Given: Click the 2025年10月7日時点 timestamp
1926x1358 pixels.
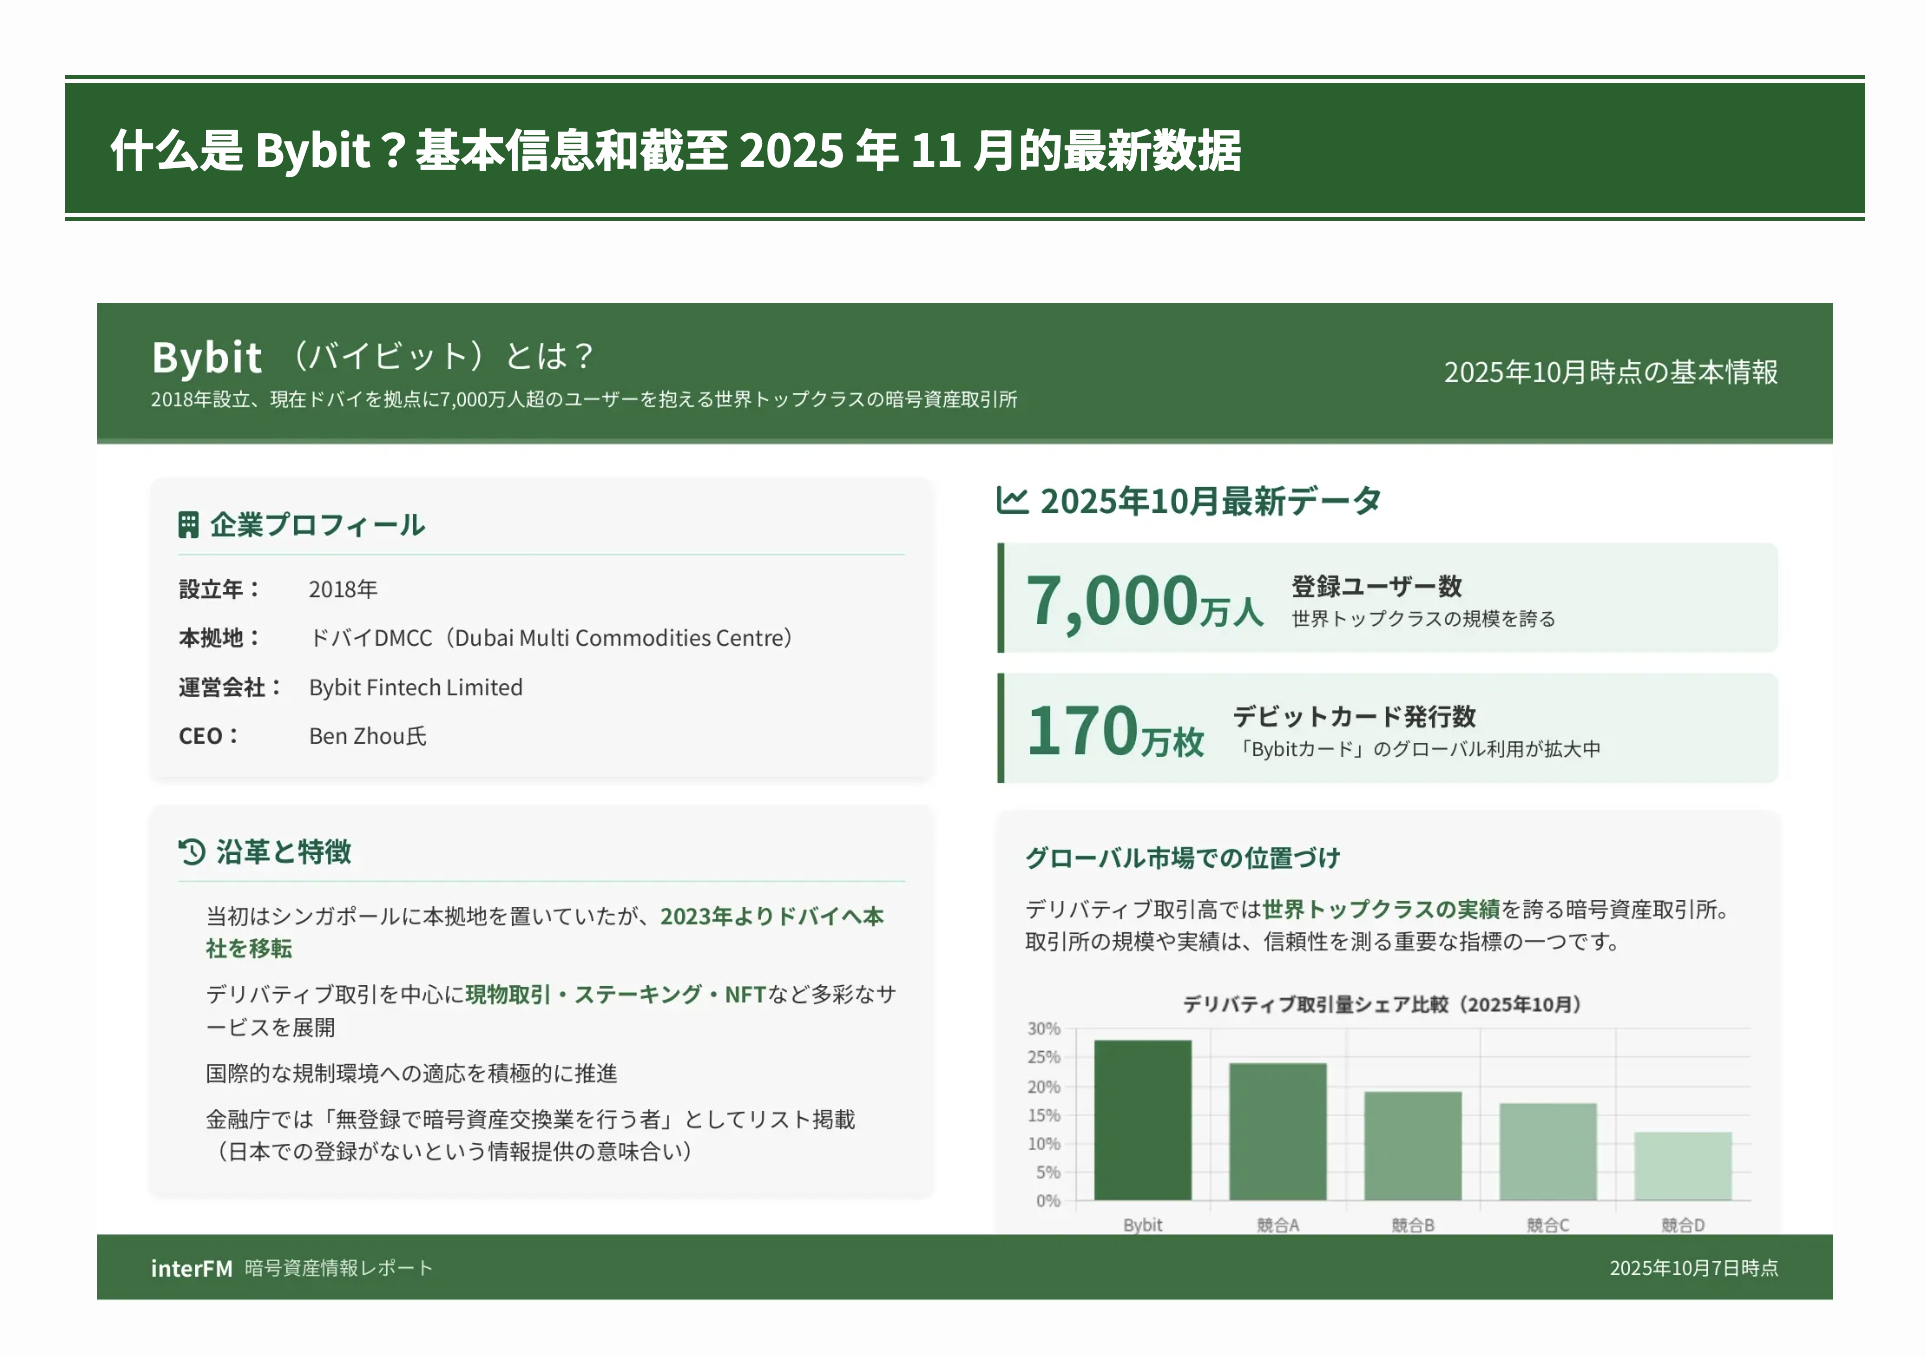Looking at the screenshot, I should (x=1693, y=1268).
